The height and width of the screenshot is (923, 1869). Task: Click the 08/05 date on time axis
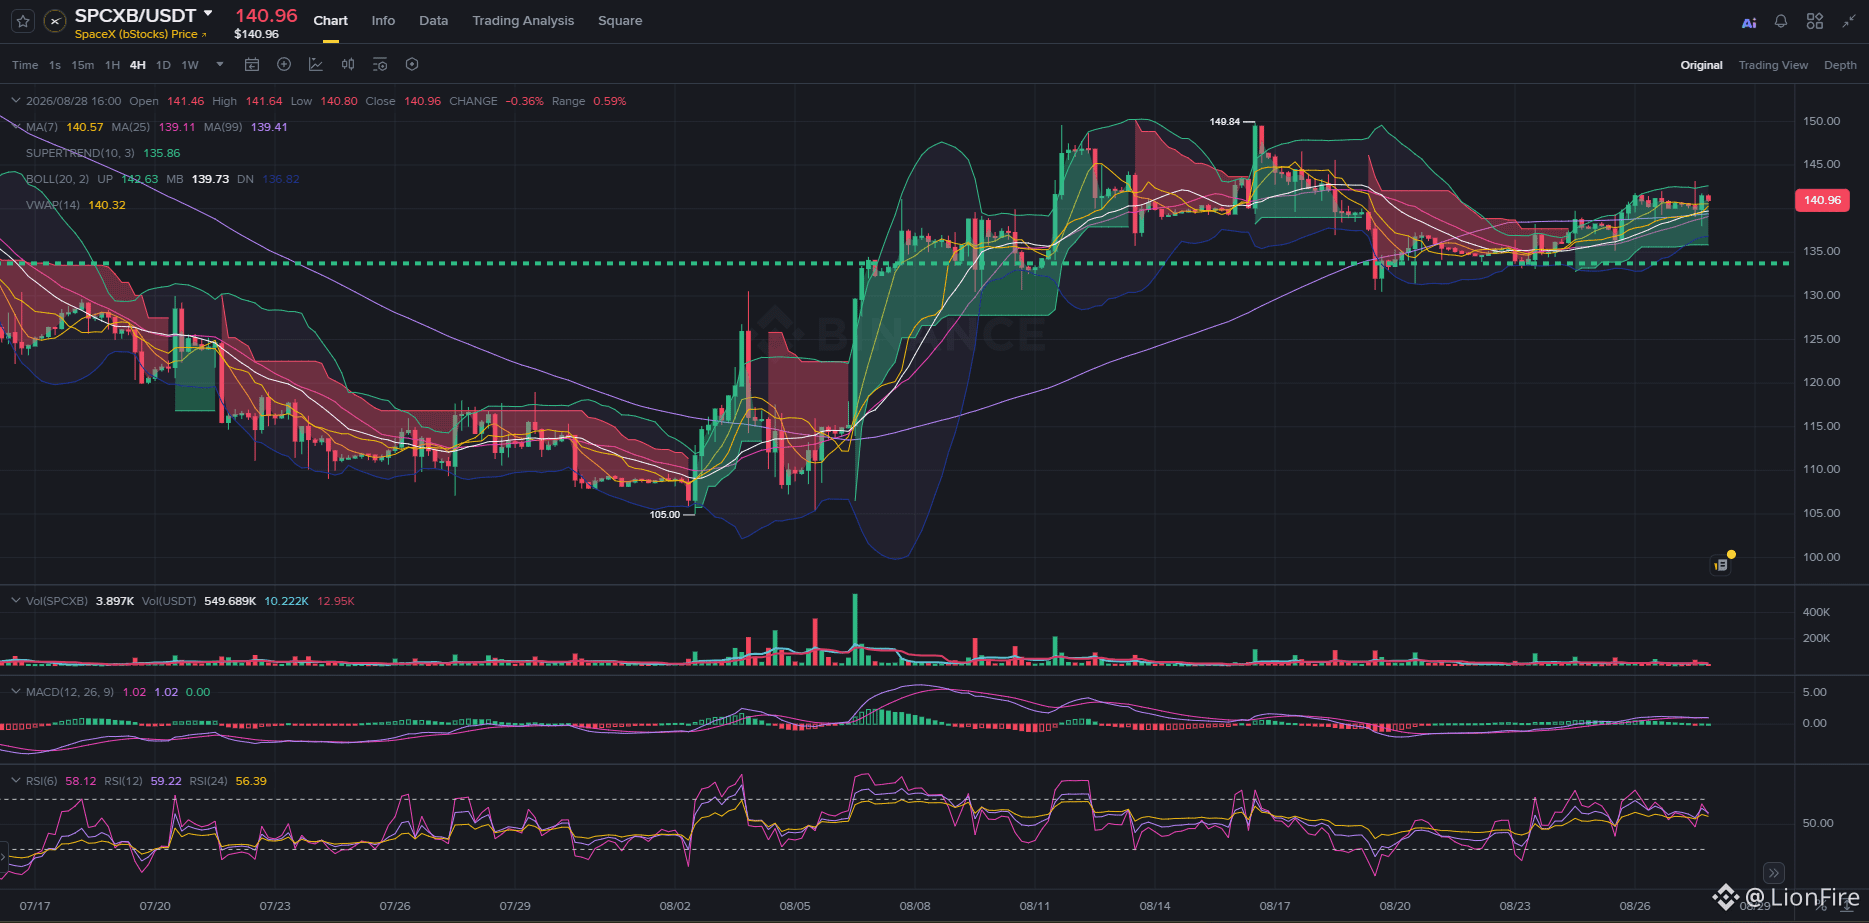795,906
